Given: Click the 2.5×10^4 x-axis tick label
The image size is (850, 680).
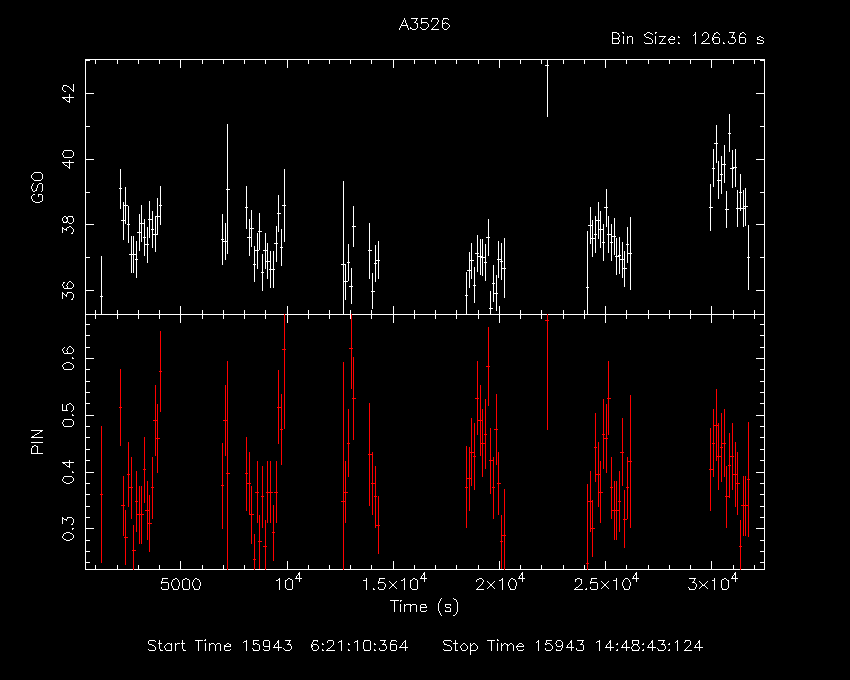Looking at the screenshot, I should point(606,583).
